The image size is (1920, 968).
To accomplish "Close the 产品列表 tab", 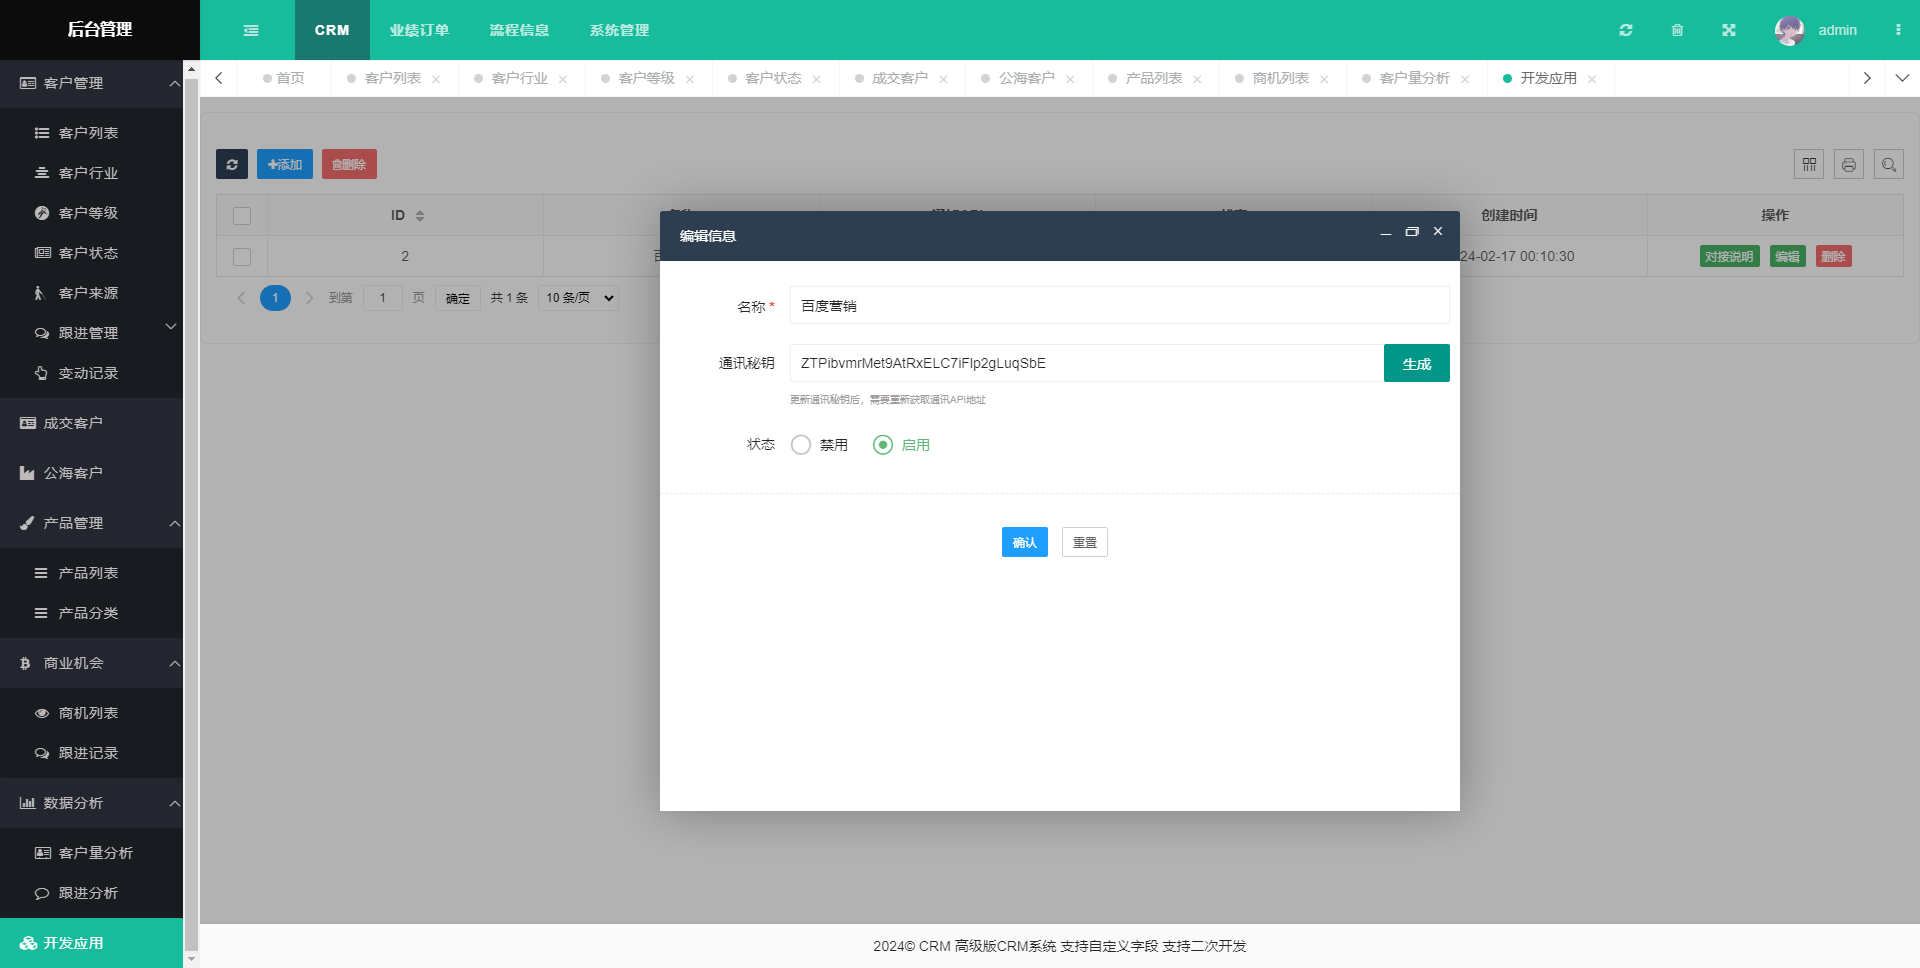I will pyautogui.click(x=1197, y=79).
